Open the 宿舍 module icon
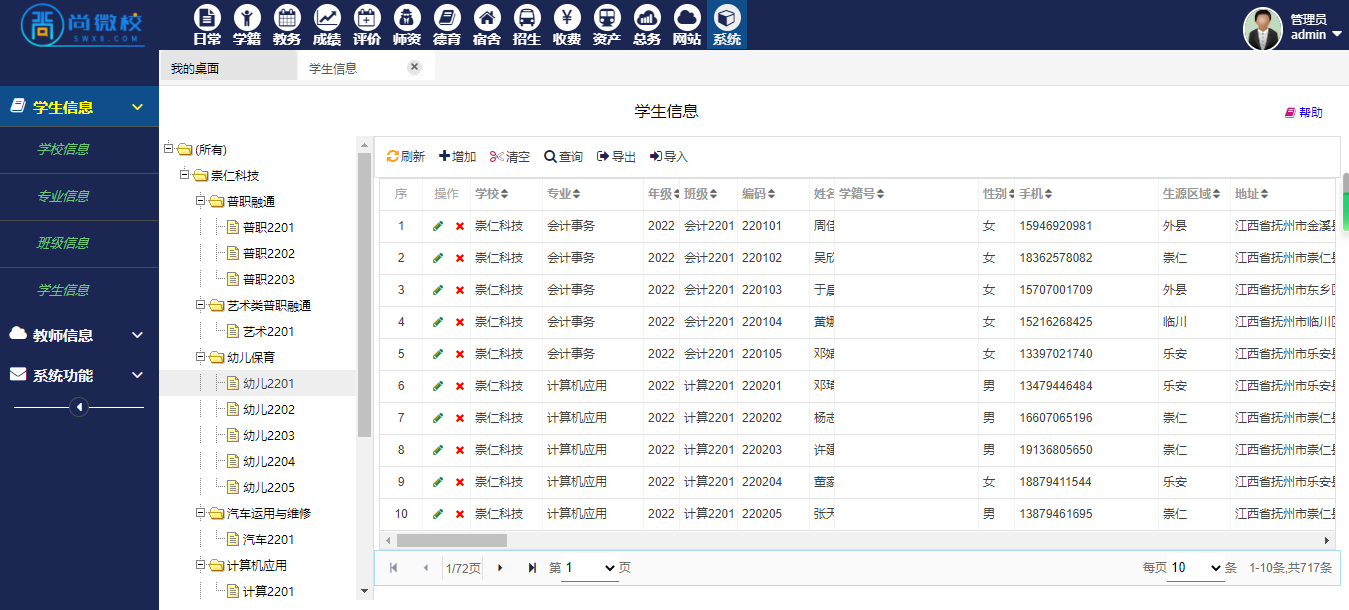 [x=487, y=25]
